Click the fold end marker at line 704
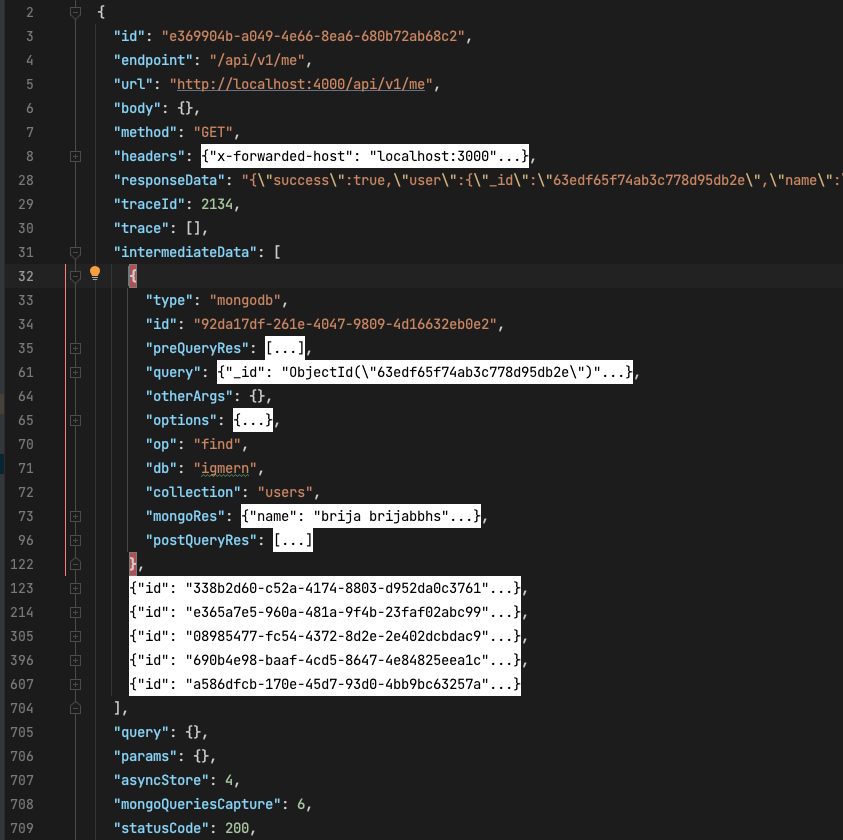 75,709
